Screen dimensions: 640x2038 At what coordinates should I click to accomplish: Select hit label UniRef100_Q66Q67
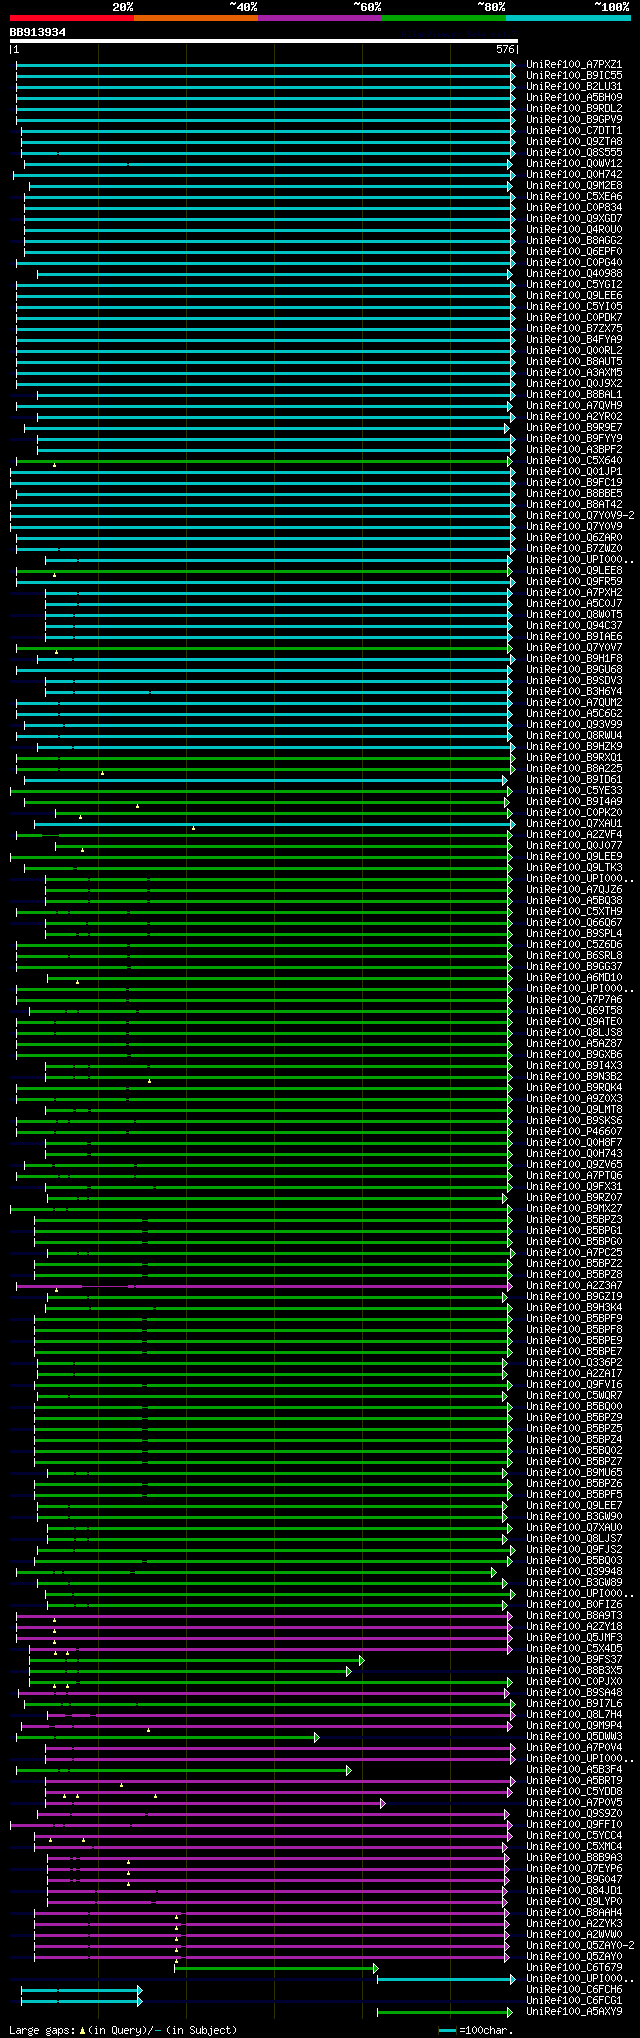pos(574,923)
